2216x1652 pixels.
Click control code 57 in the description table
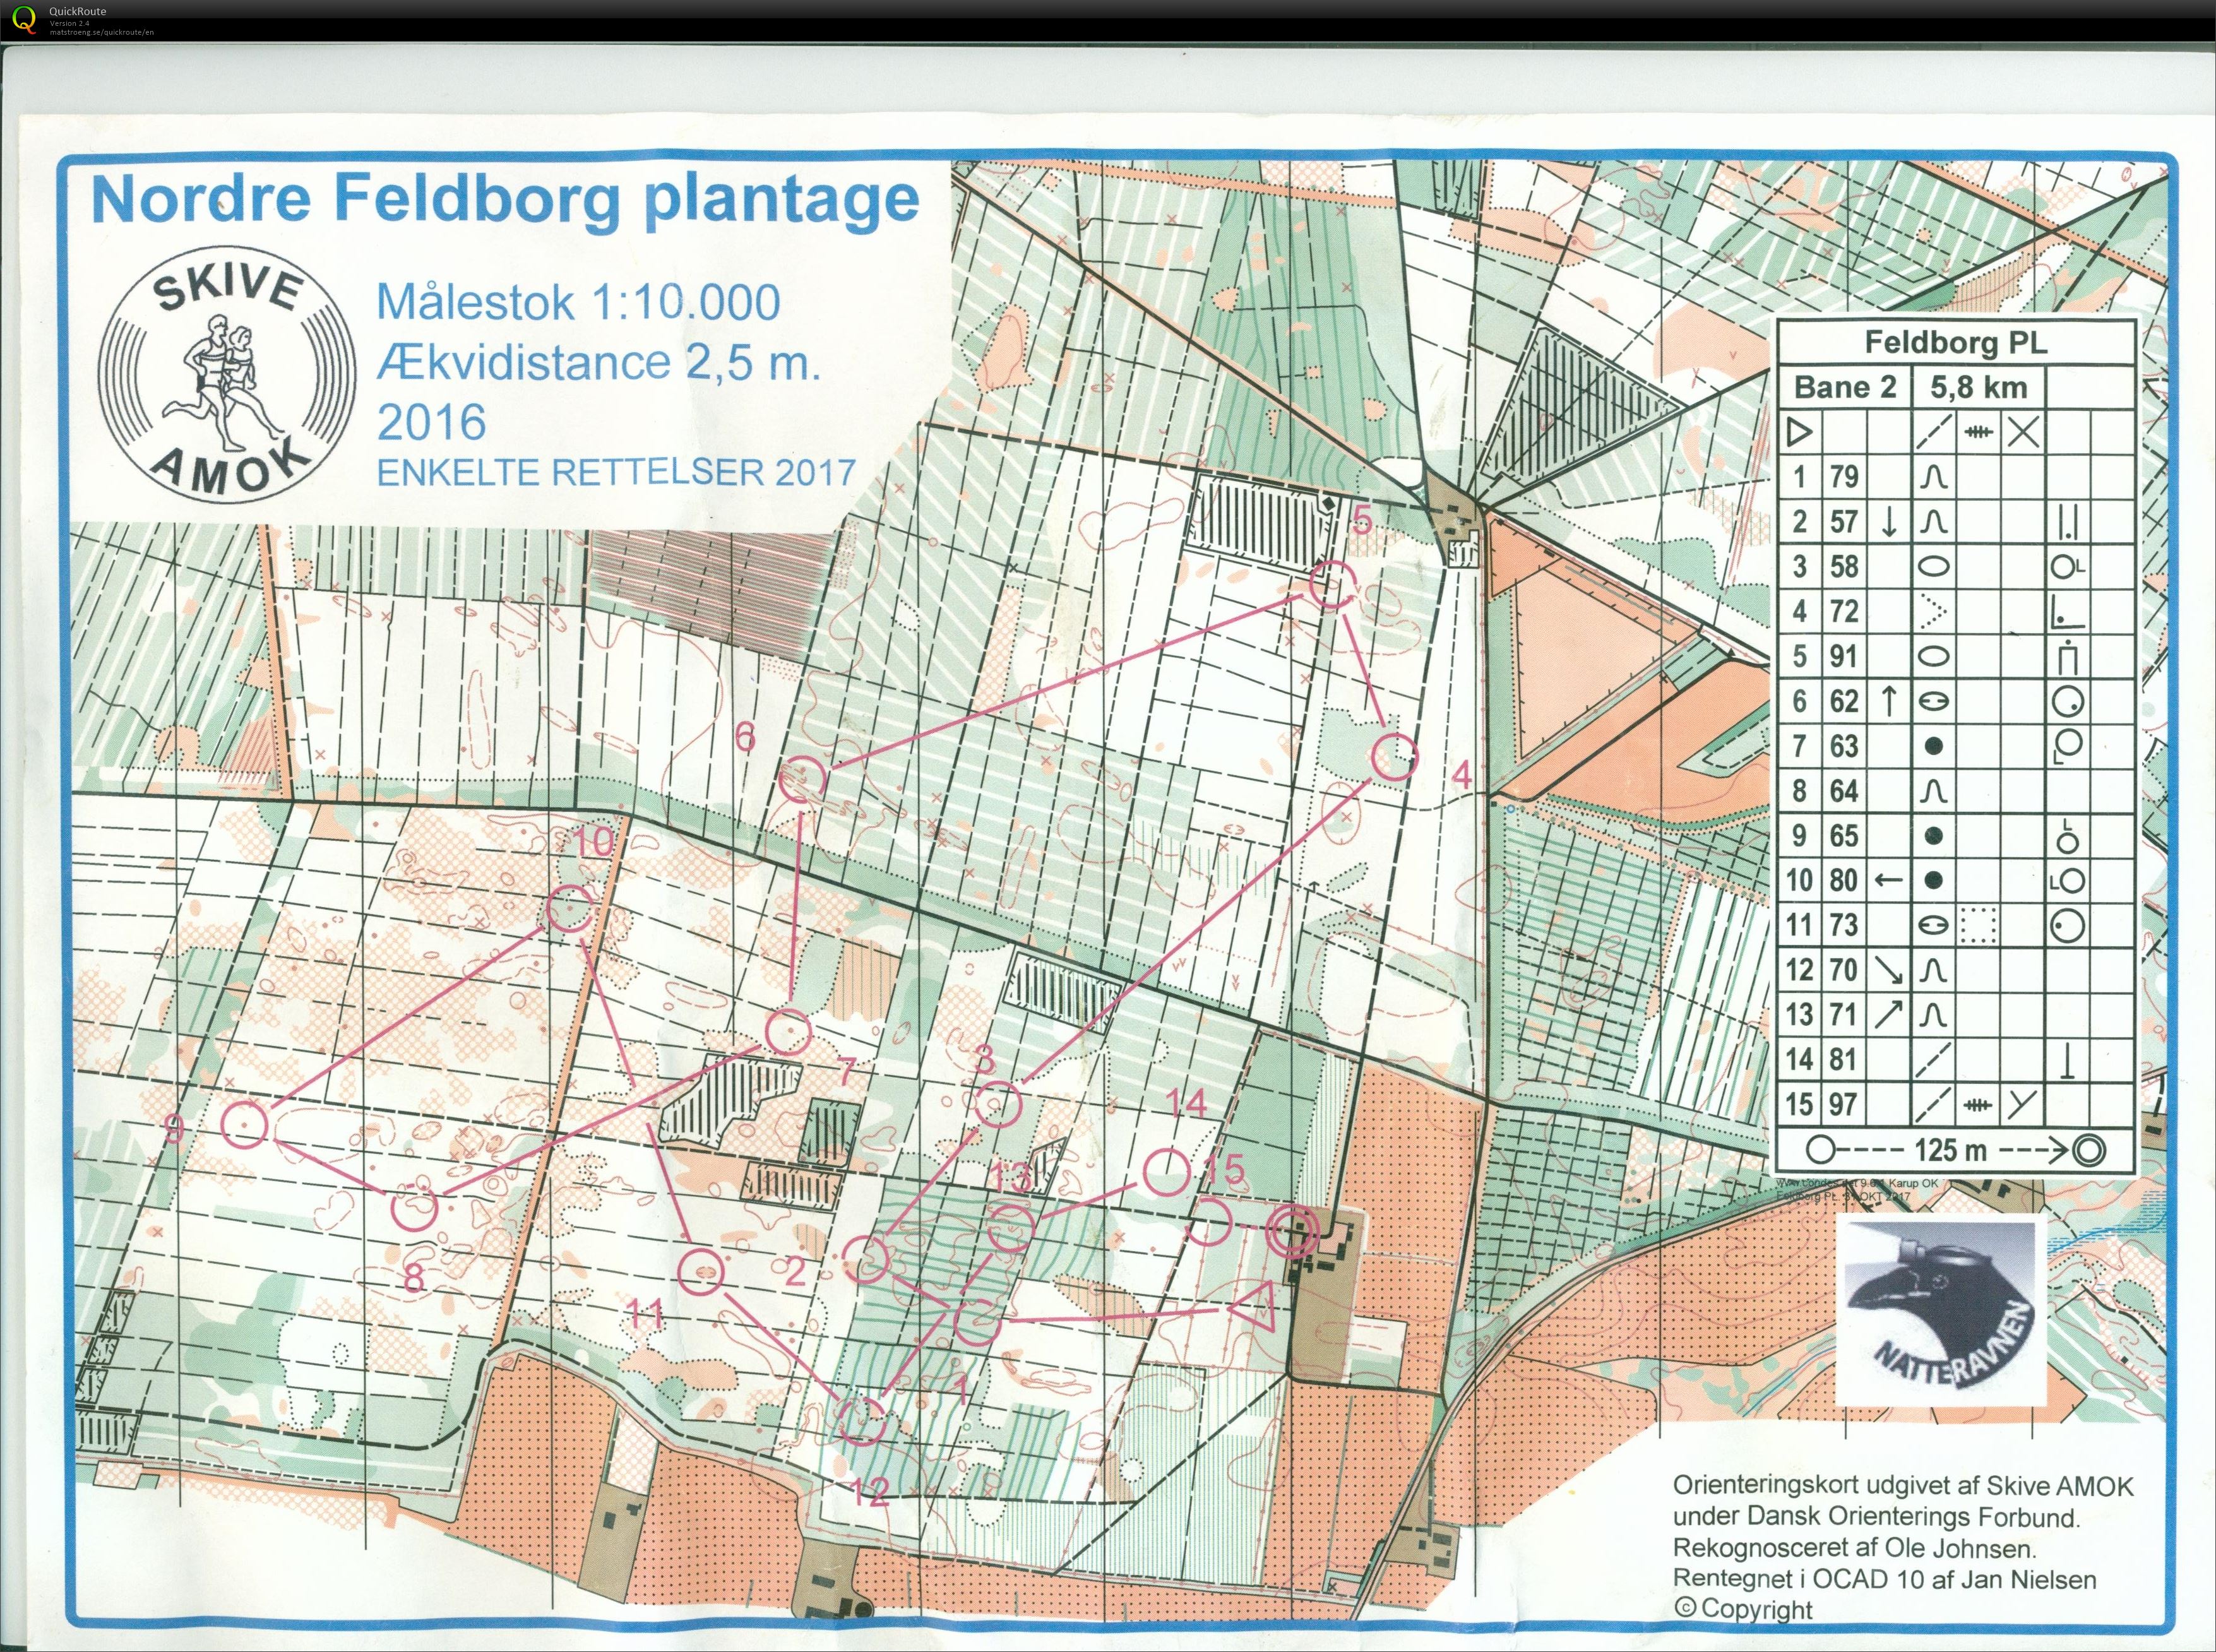pyautogui.click(x=1844, y=521)
